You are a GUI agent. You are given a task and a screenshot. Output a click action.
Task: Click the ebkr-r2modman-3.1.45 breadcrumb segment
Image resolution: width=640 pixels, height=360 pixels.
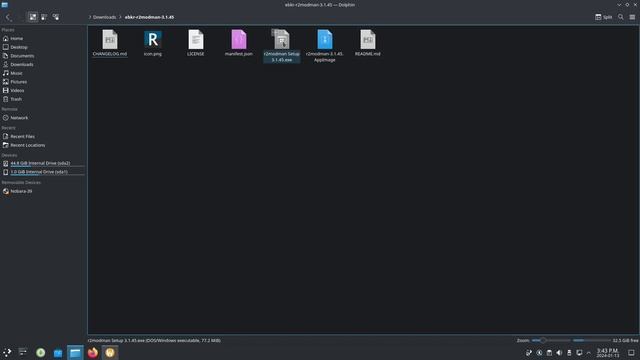(x=149, y=17)
